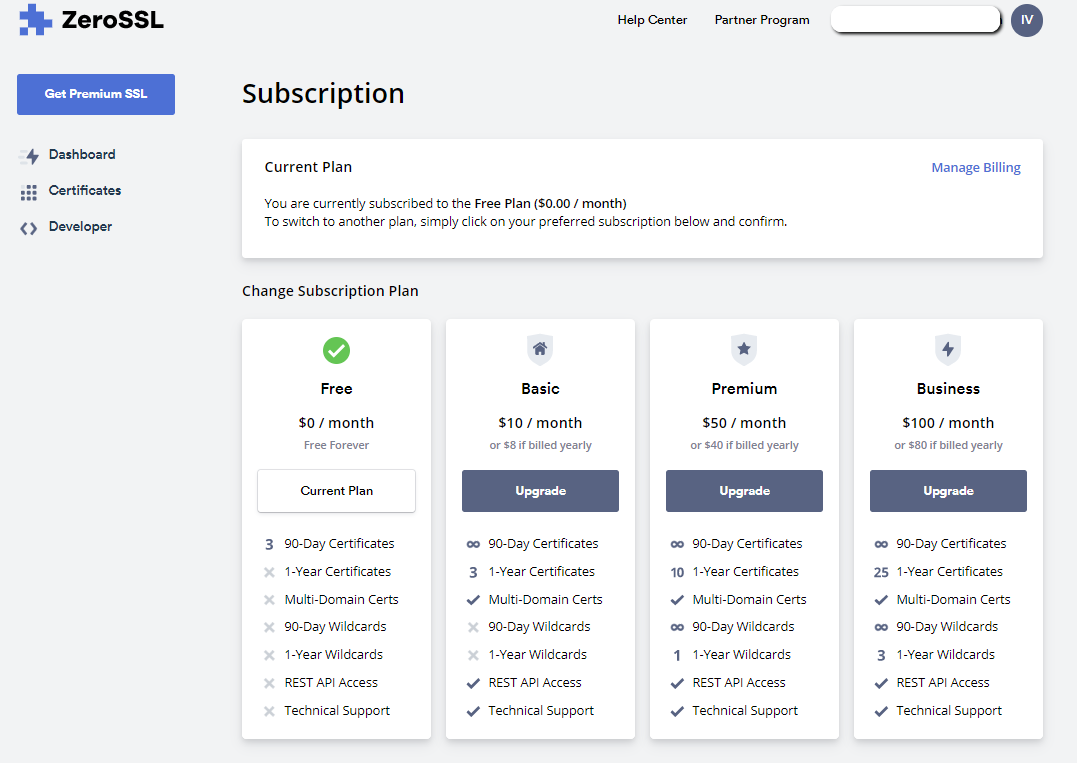Click the green checkmark on Free plan
1077x763 pixels.
coord(337,350)
